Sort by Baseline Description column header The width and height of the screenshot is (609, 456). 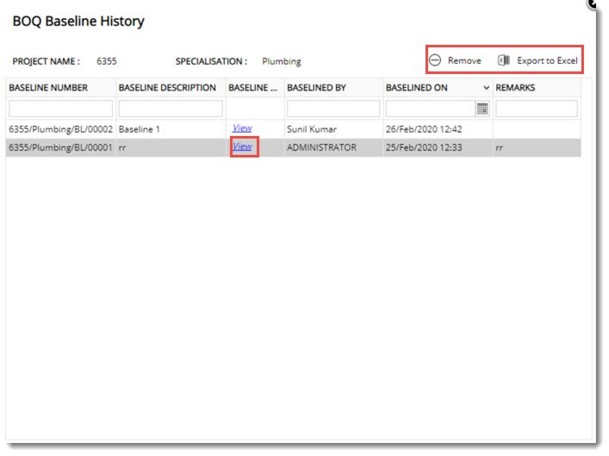pyautogui.click(x=167, y=88)
